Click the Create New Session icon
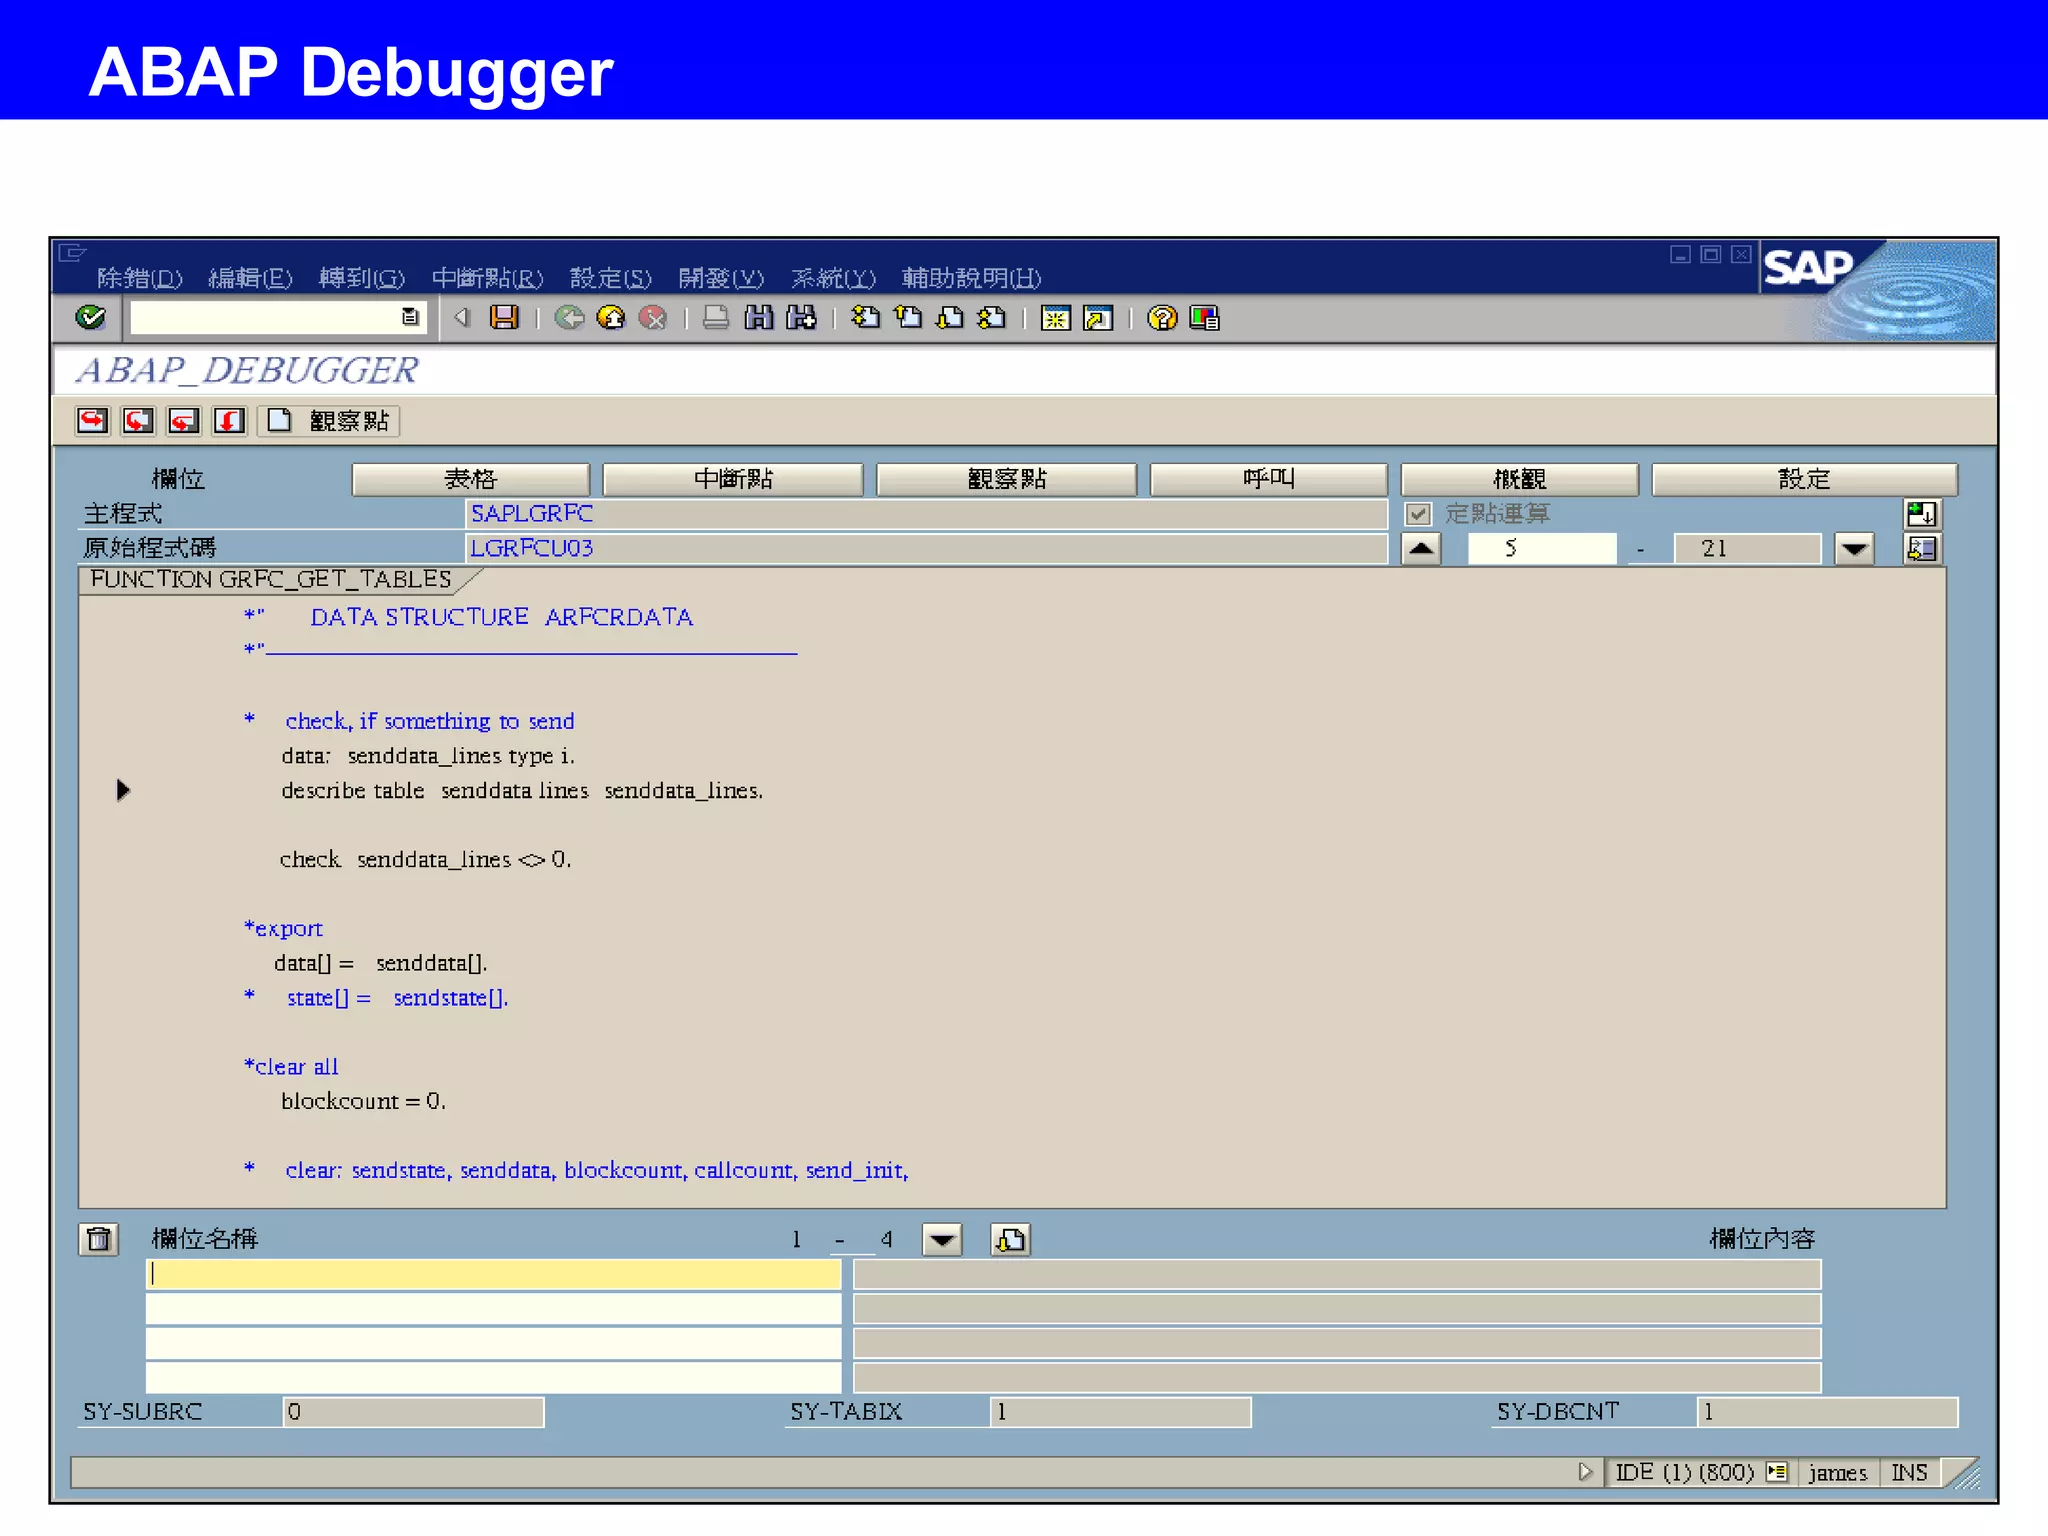 pos(1056,318)
